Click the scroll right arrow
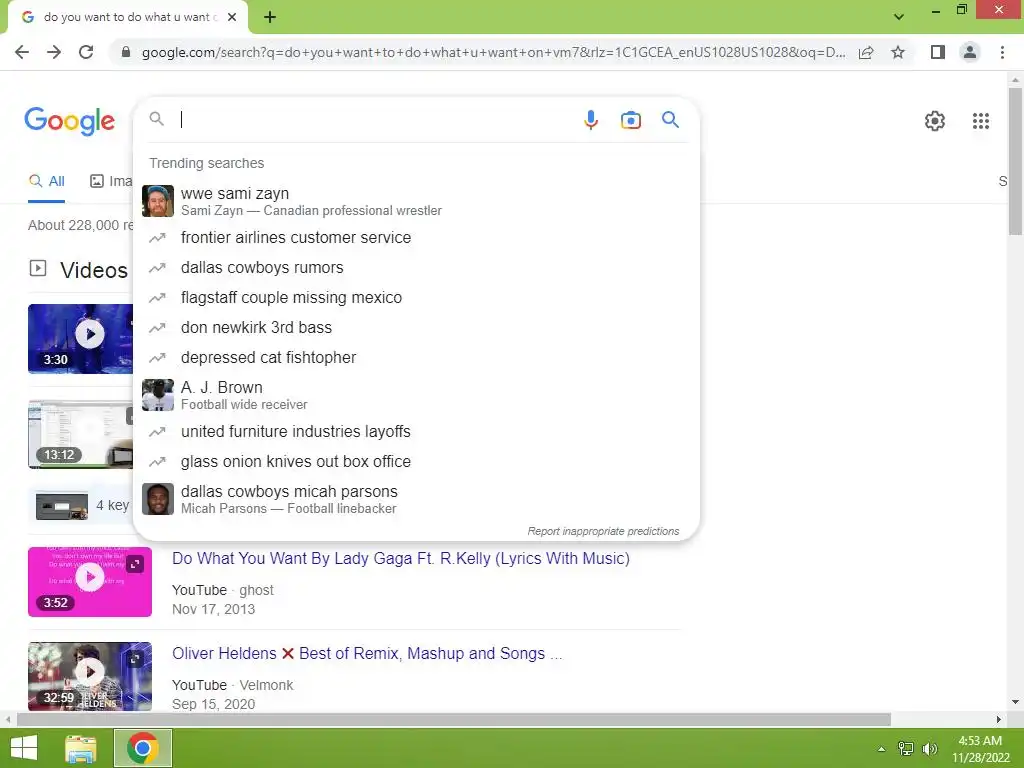Screen dimensions: 1024x768 [x=998, y=720]
